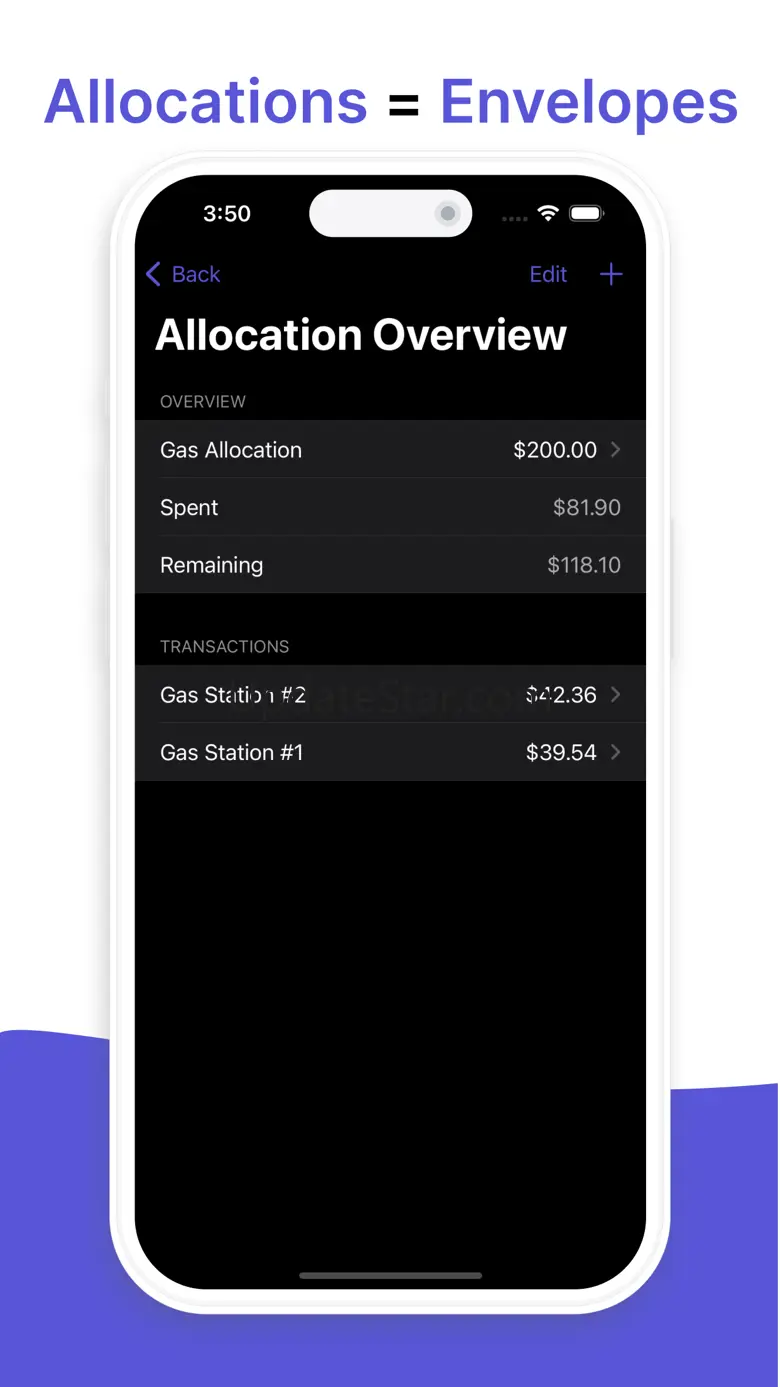
Task: Tap the Back text label
Action: pyautogui.click(x=196, y=274)
